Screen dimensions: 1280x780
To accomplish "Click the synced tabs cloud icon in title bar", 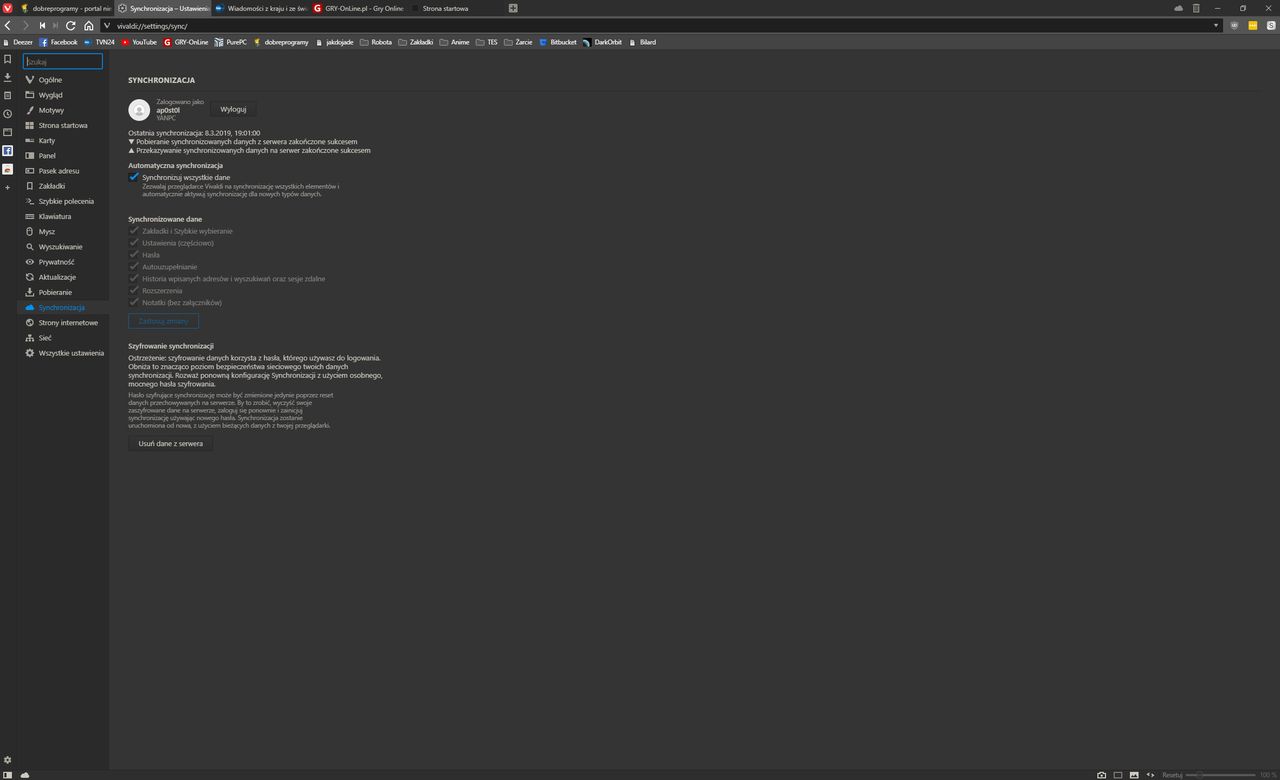I will 1178,8.
